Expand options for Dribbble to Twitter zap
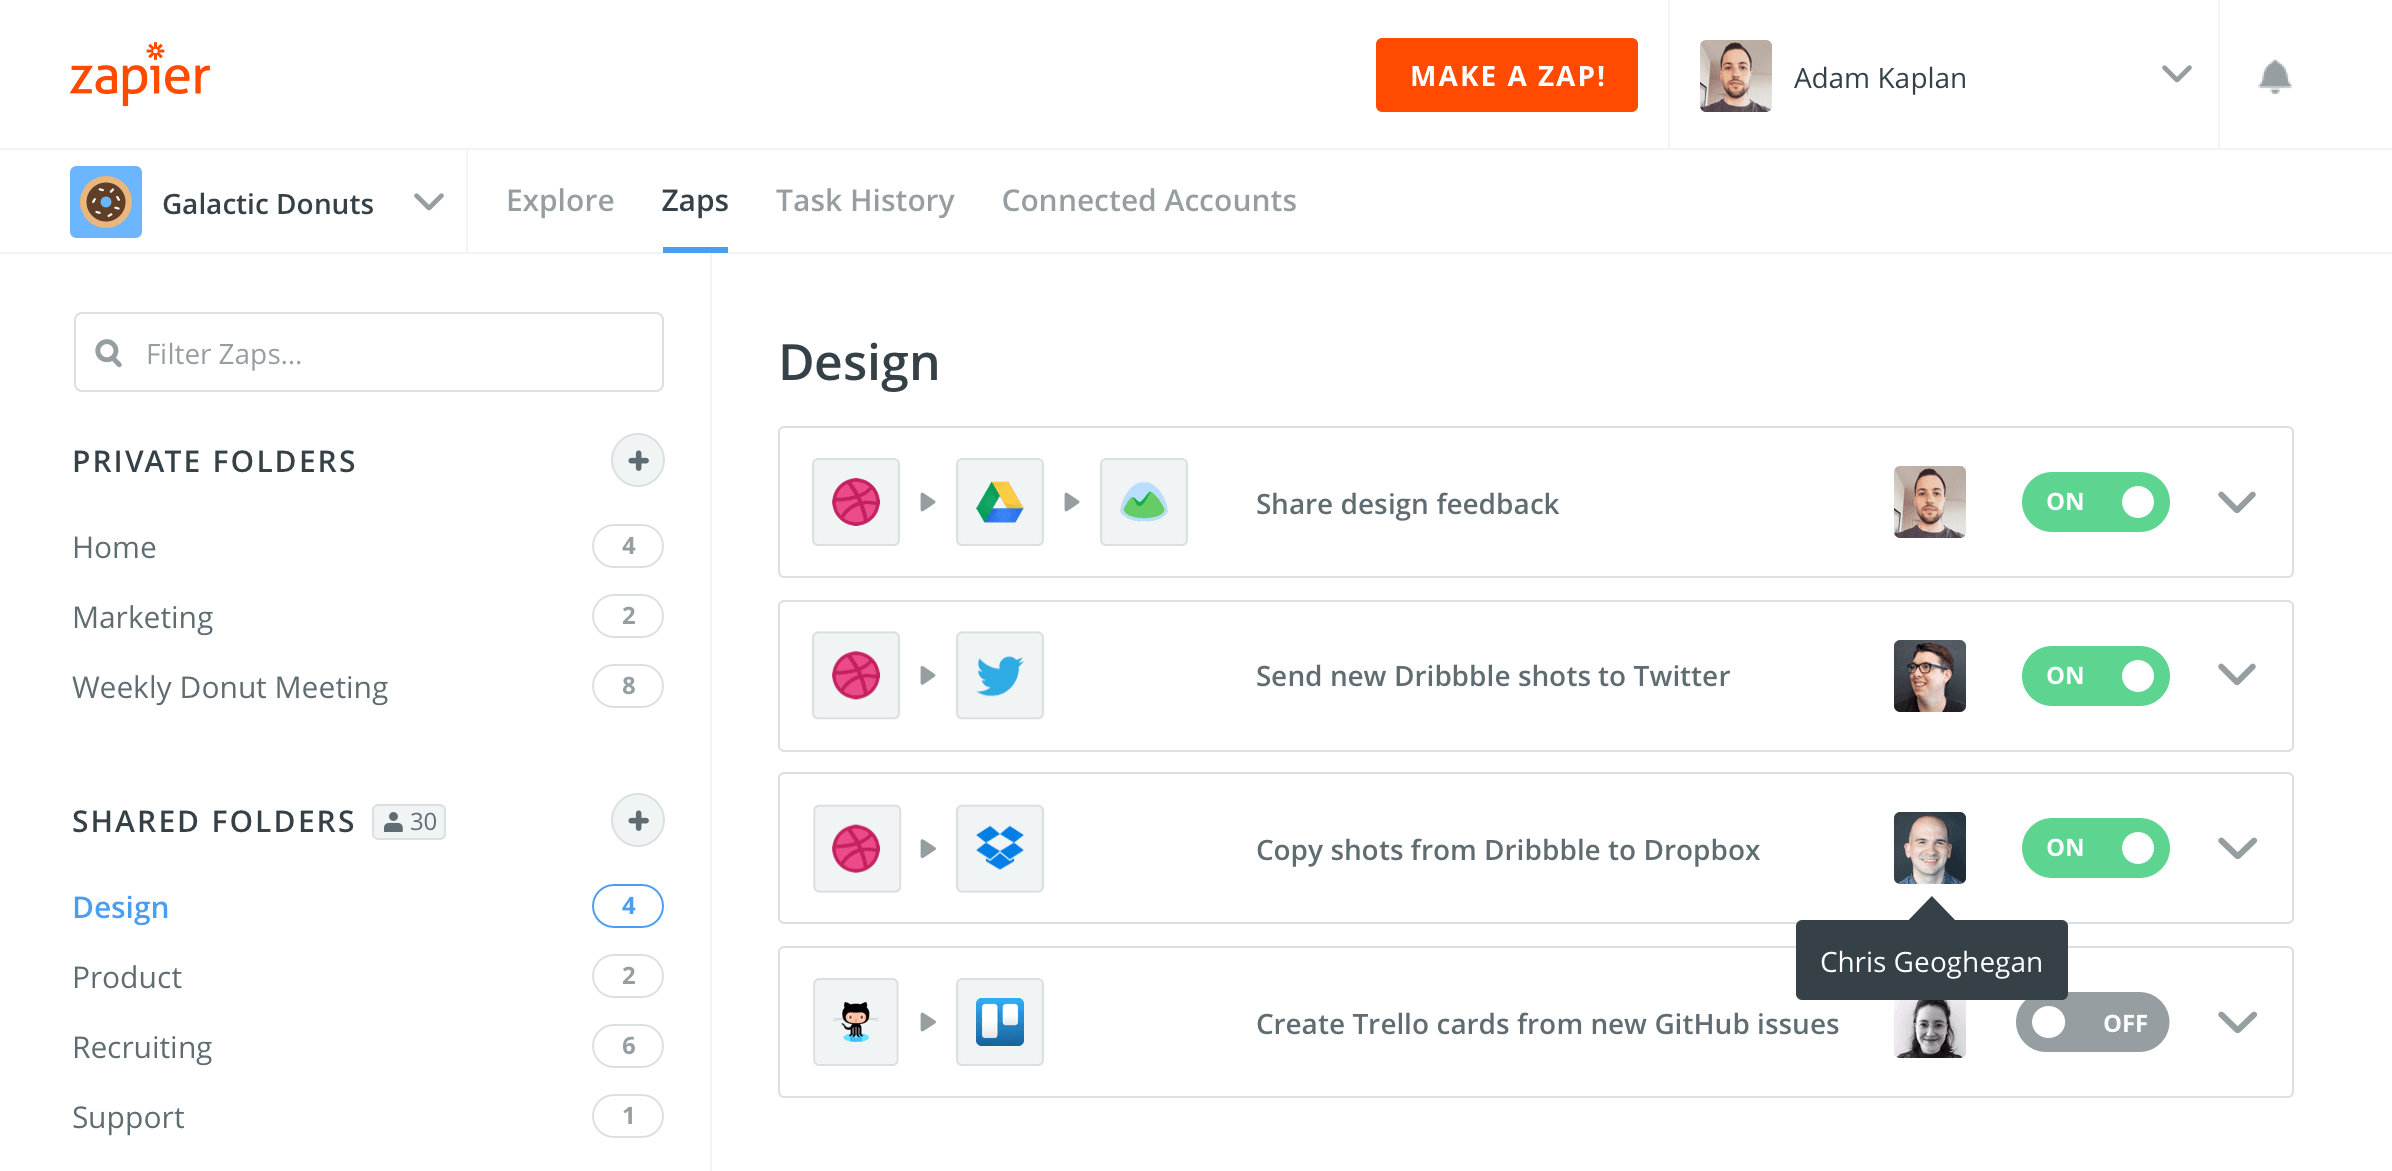The image size is (2392, 1171). pyautogui.click(x=2237, y=675)
